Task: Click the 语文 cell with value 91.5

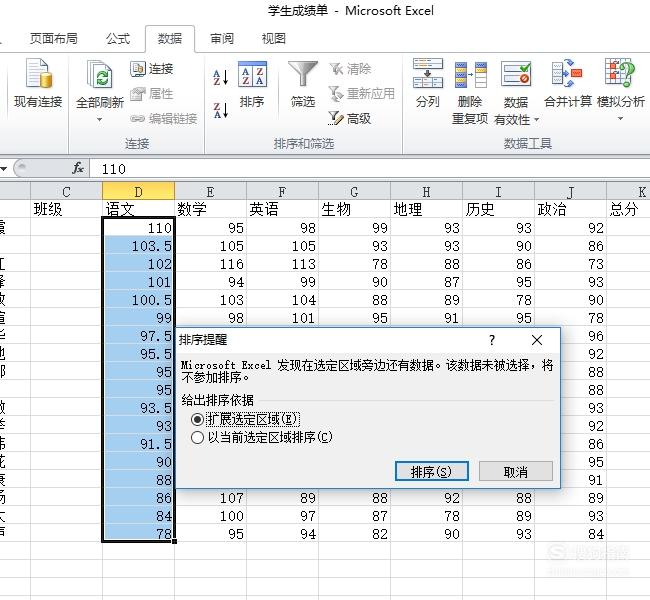Action: pos(138,444)
